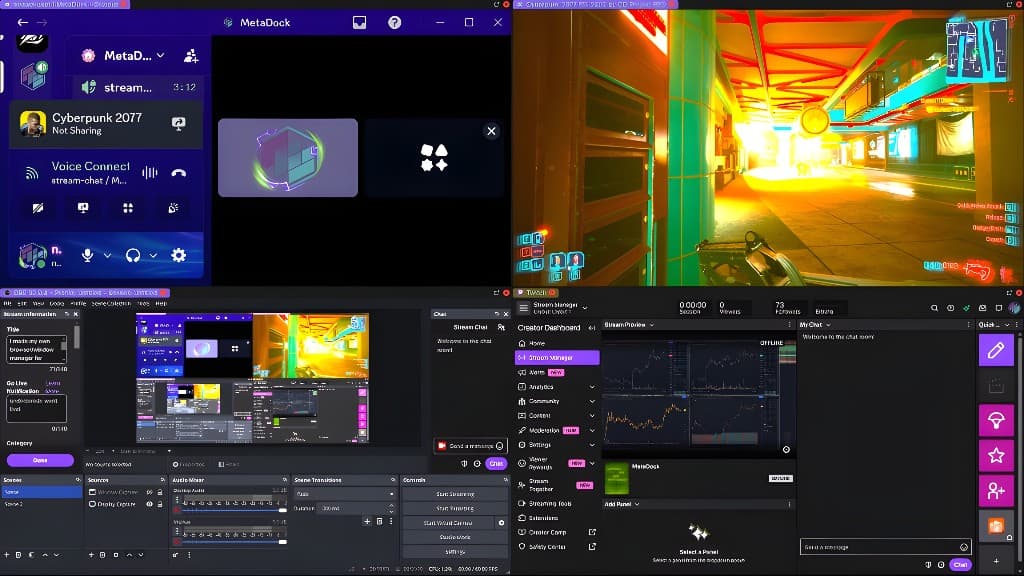Mute the Discord microphone
This screenshot has height=576, width=1024.
88,256
